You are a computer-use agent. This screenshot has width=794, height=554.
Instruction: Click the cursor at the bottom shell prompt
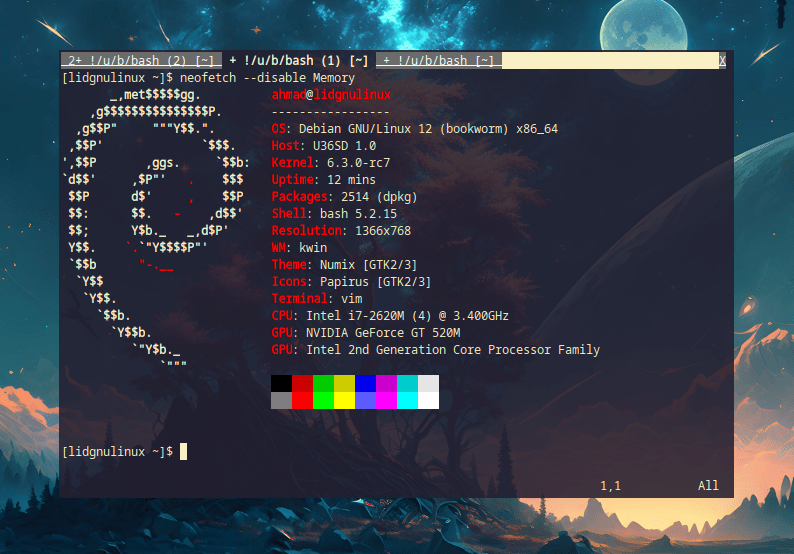point(183,452)
